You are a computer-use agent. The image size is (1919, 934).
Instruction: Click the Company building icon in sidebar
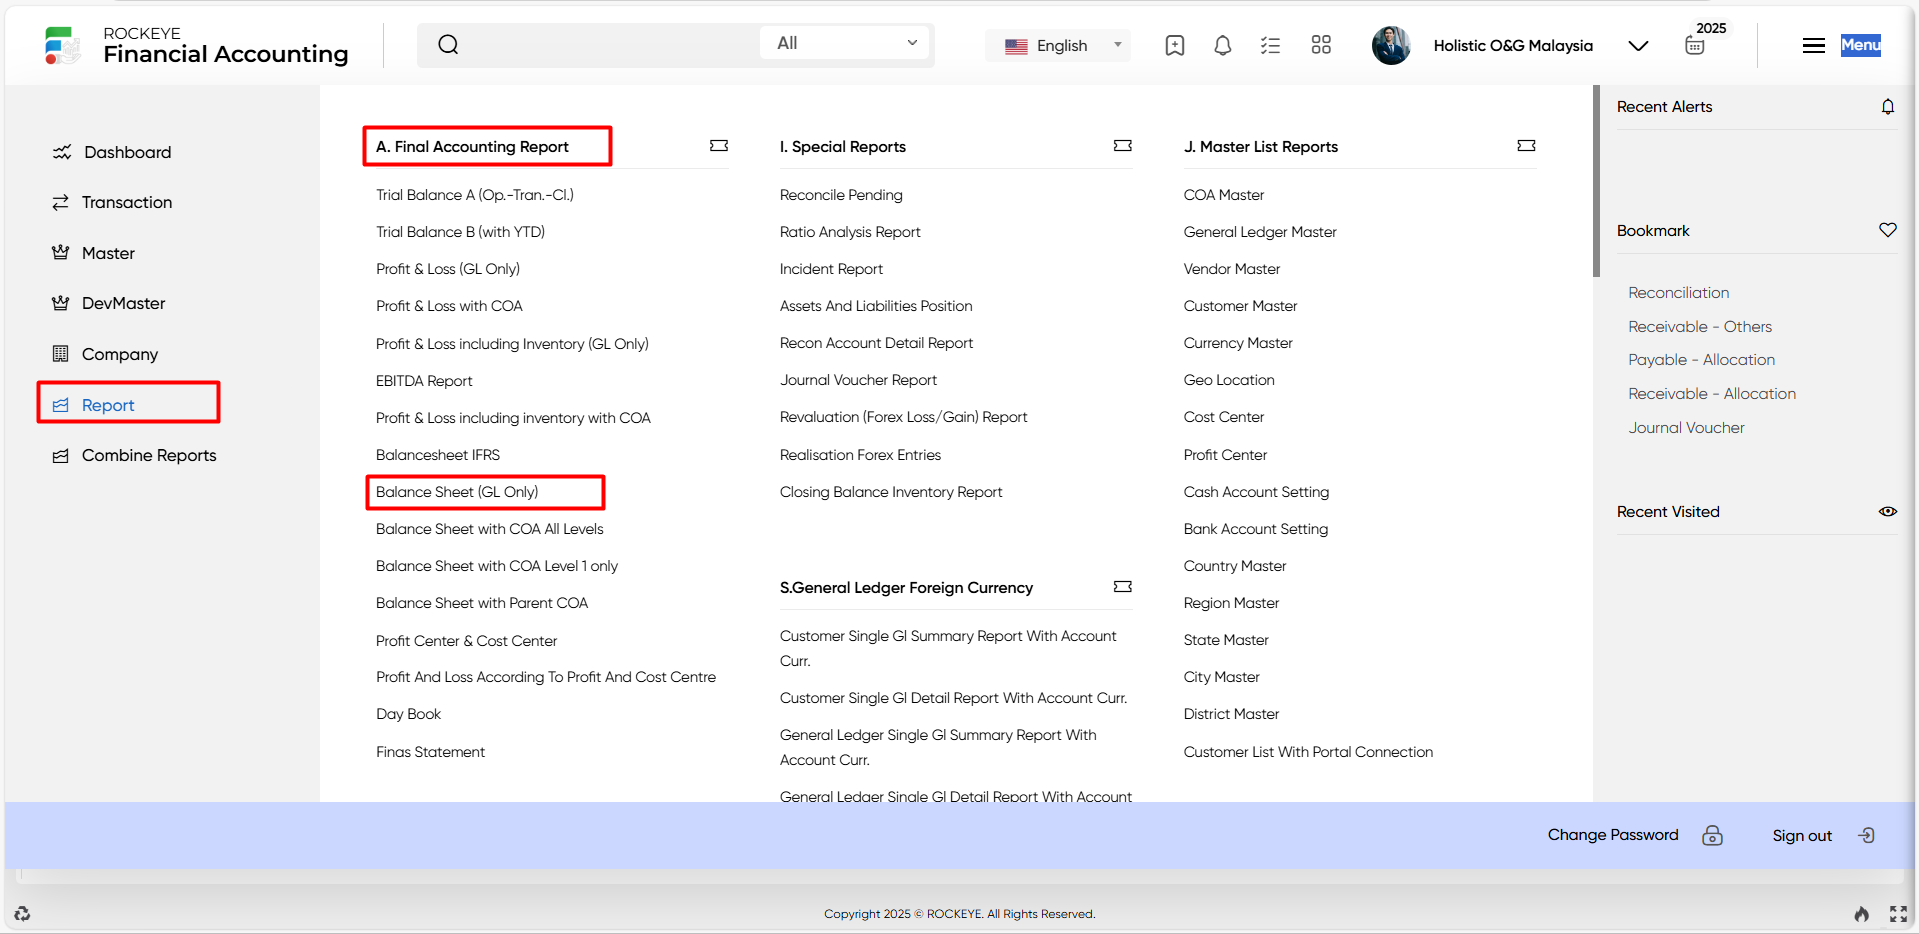61,354
